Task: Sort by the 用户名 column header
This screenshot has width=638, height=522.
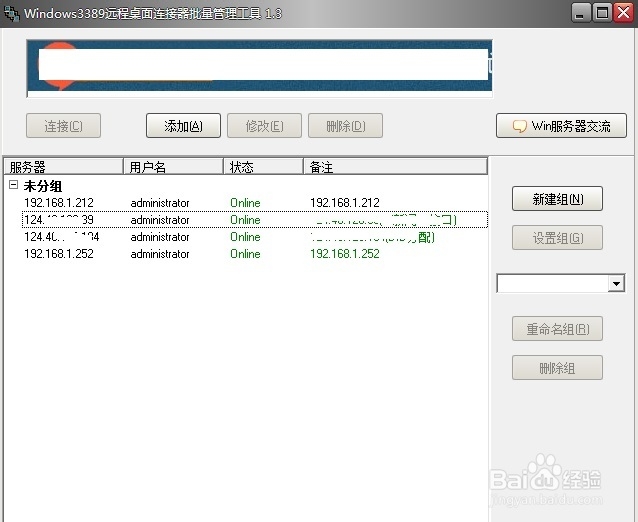Action: 173,166
